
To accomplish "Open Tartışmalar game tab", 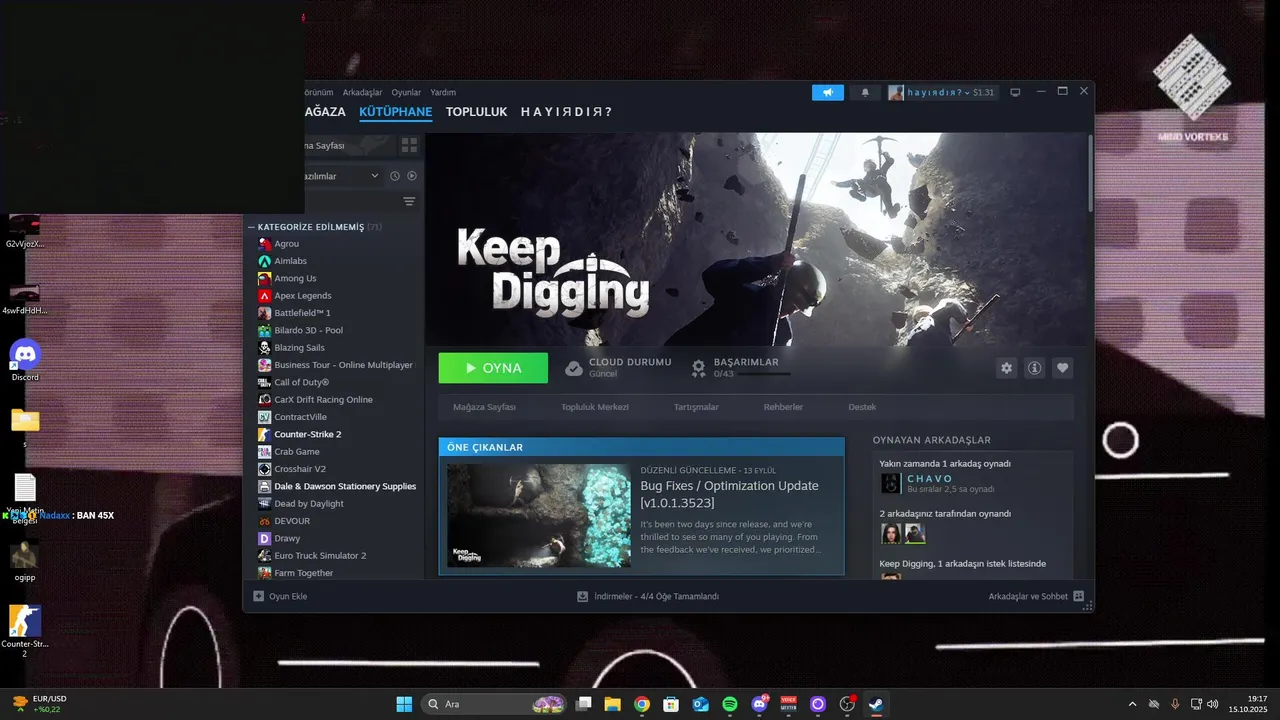I will (696, 407).
